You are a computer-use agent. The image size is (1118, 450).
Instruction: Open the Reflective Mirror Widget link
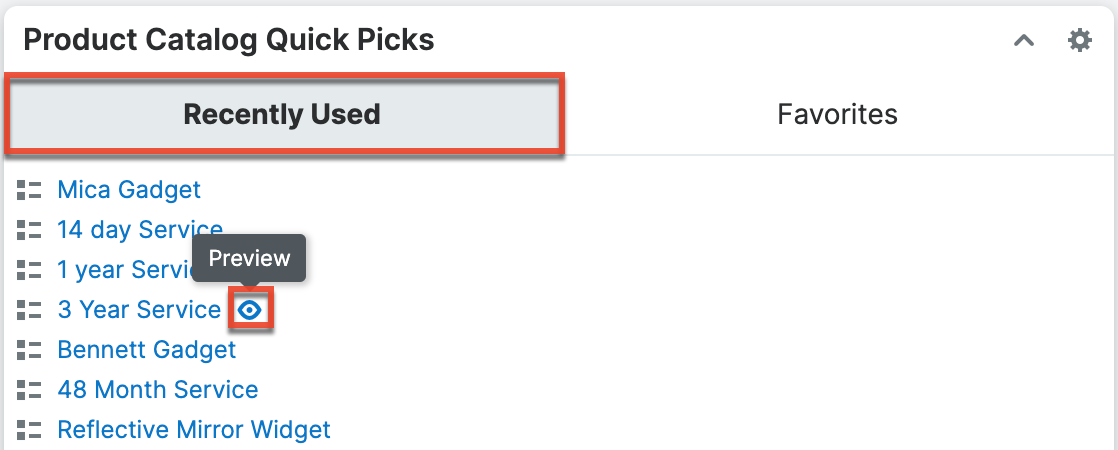coord(194,430)
